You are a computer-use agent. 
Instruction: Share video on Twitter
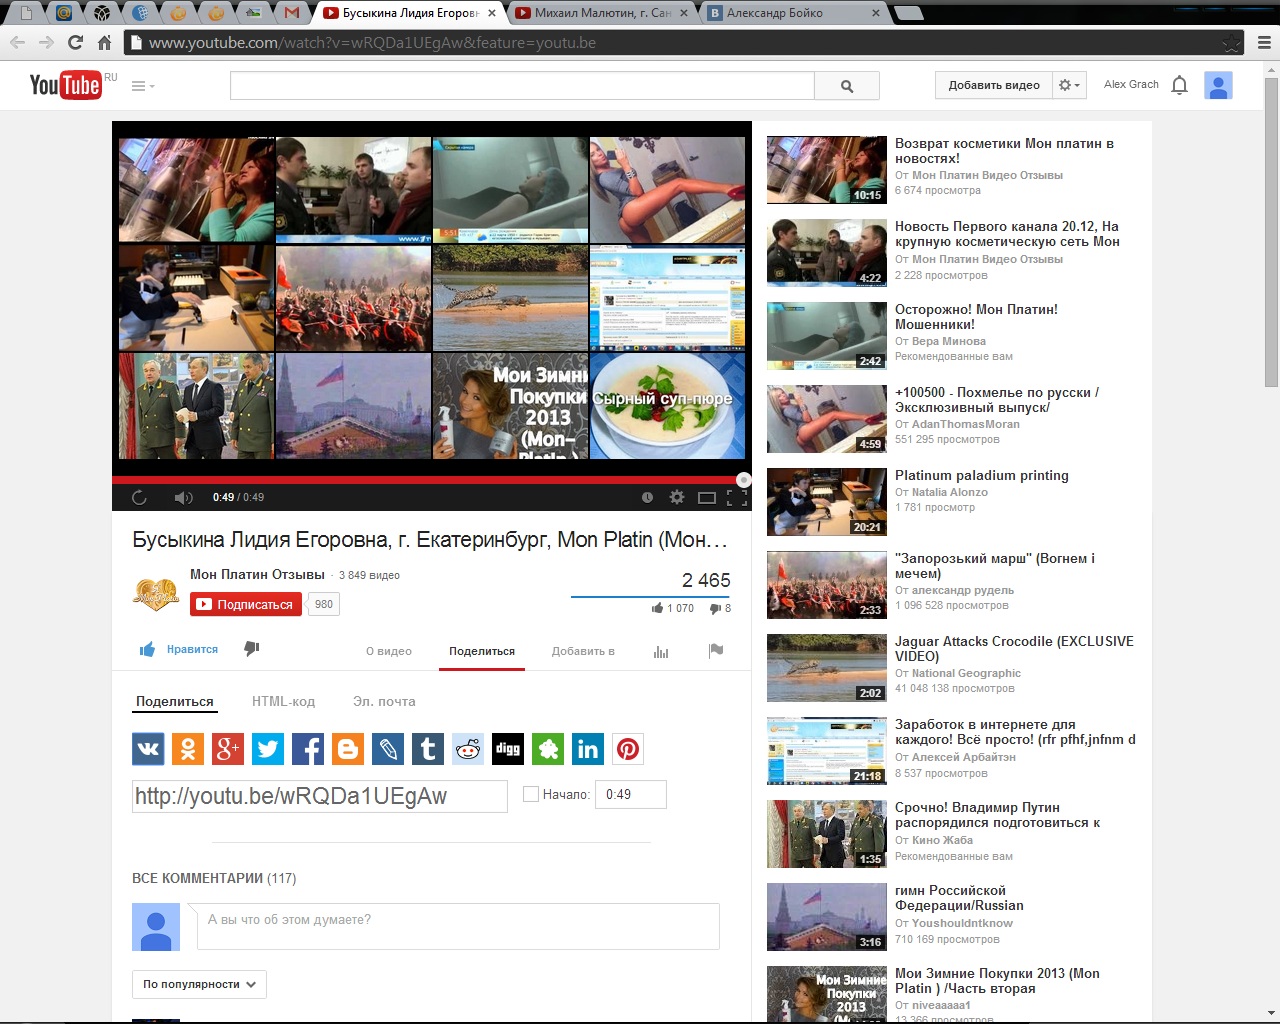point(268,748)
